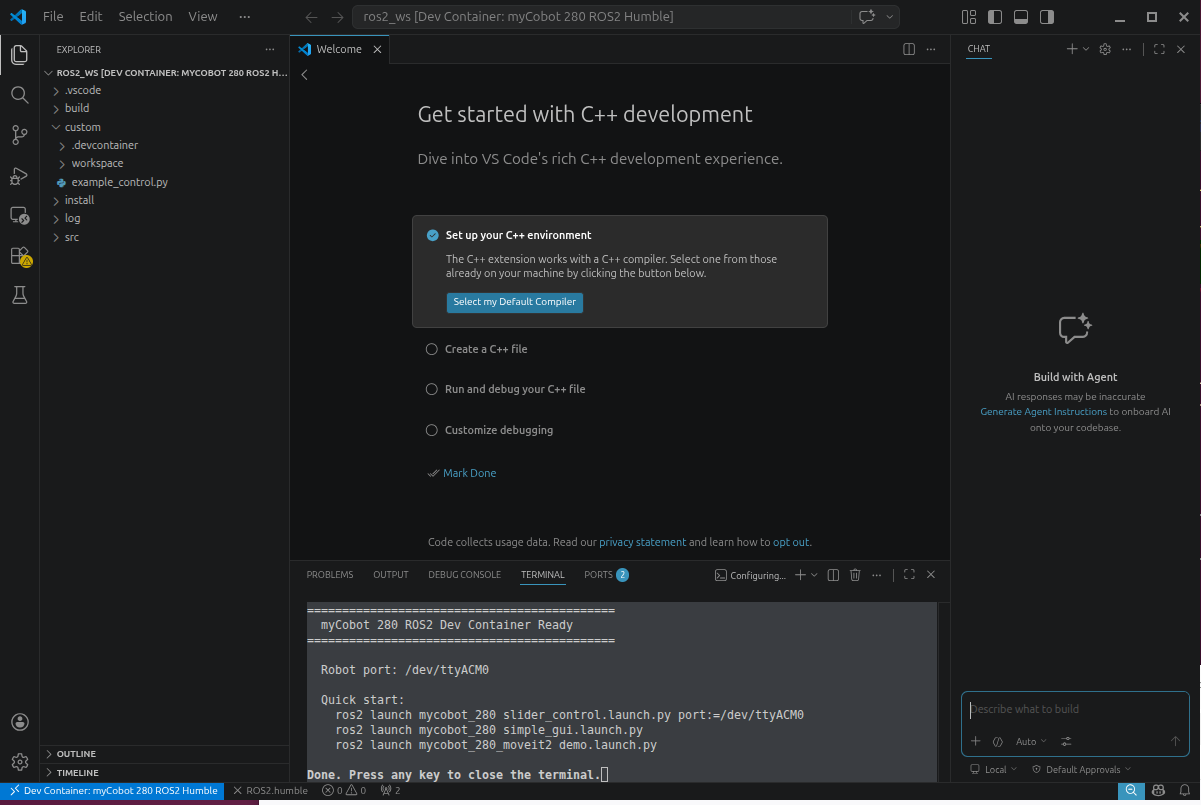Send the chat message arrow

click(1175, 741)
